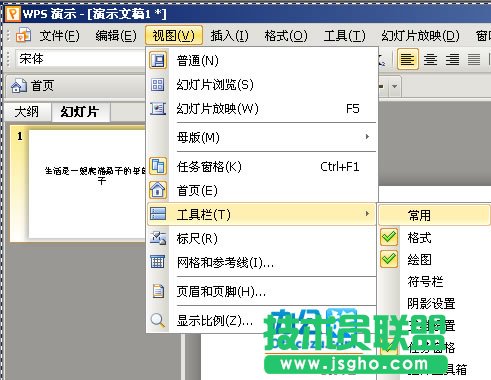
Task: Toggle the 绘图 toolbar checkmark
Action: 389,259
